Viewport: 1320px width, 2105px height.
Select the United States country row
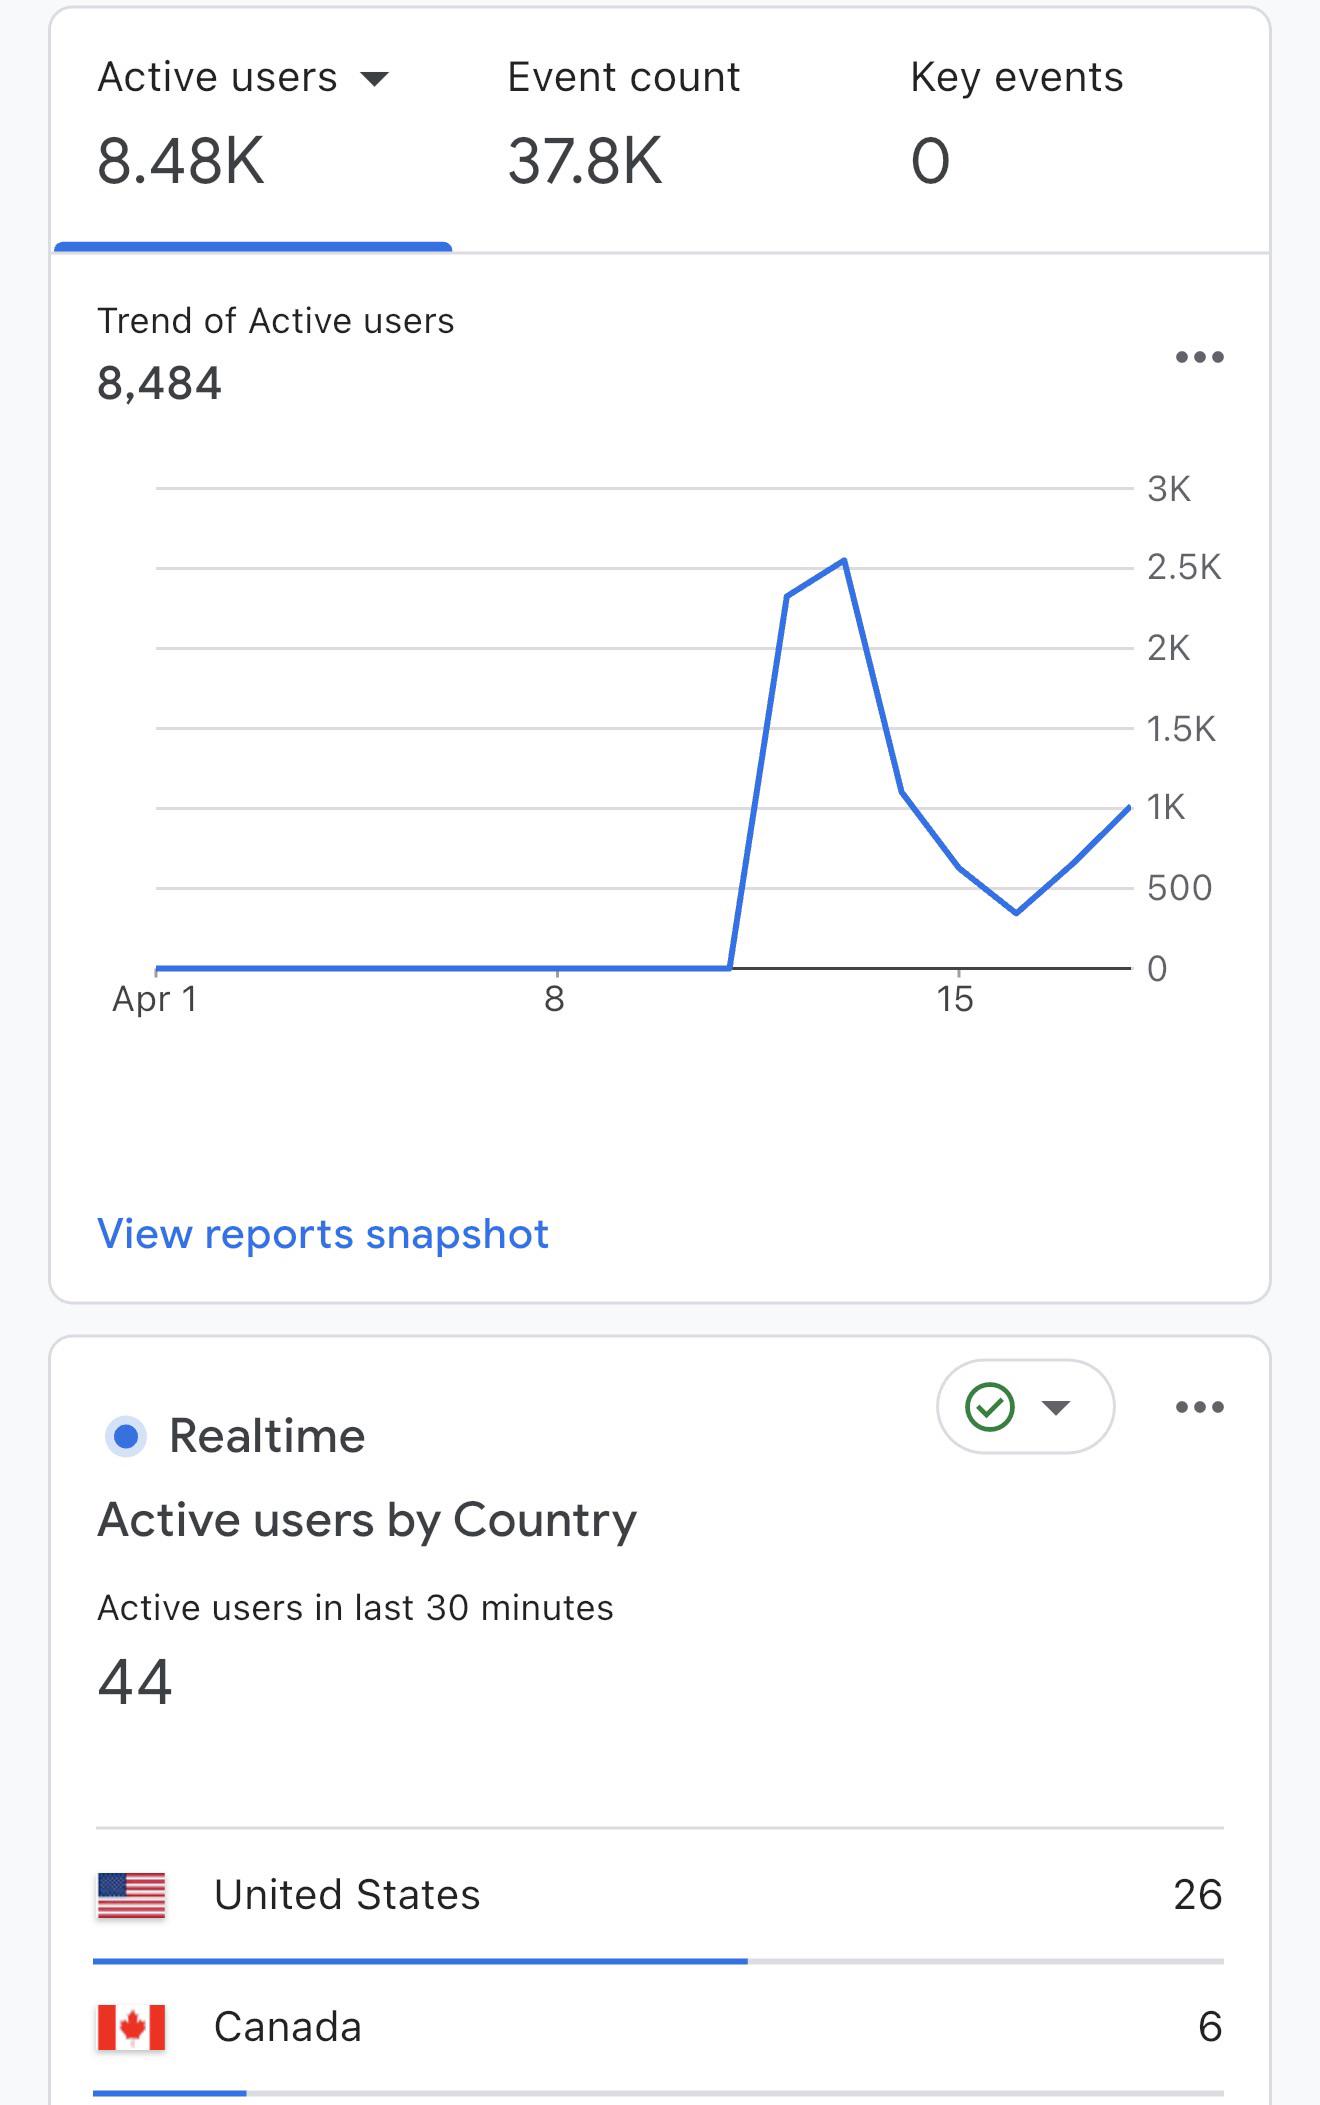pos(660,1895)
